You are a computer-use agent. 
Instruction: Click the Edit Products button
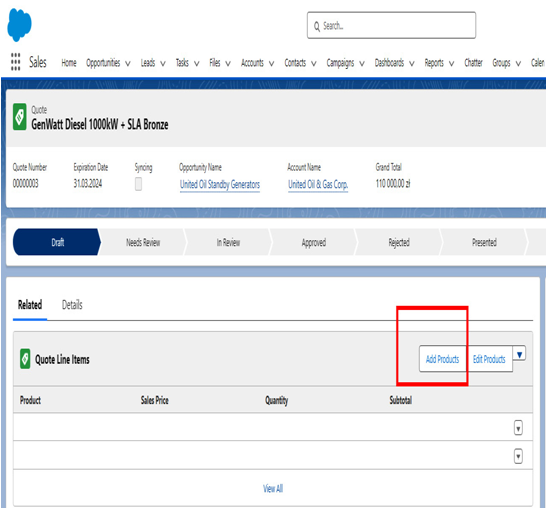[x=489, y=359]
